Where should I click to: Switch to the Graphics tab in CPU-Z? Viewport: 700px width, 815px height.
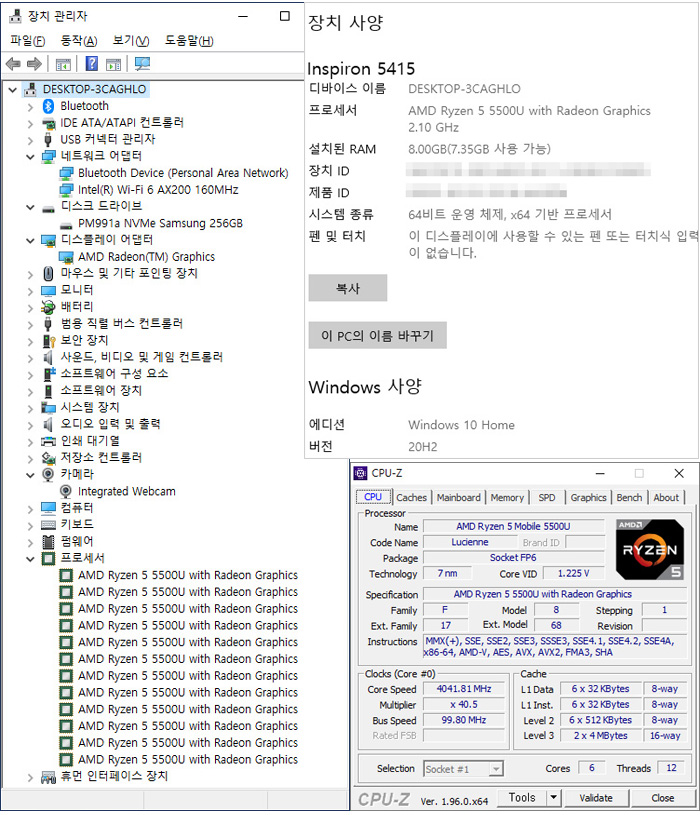coord(588,497)
